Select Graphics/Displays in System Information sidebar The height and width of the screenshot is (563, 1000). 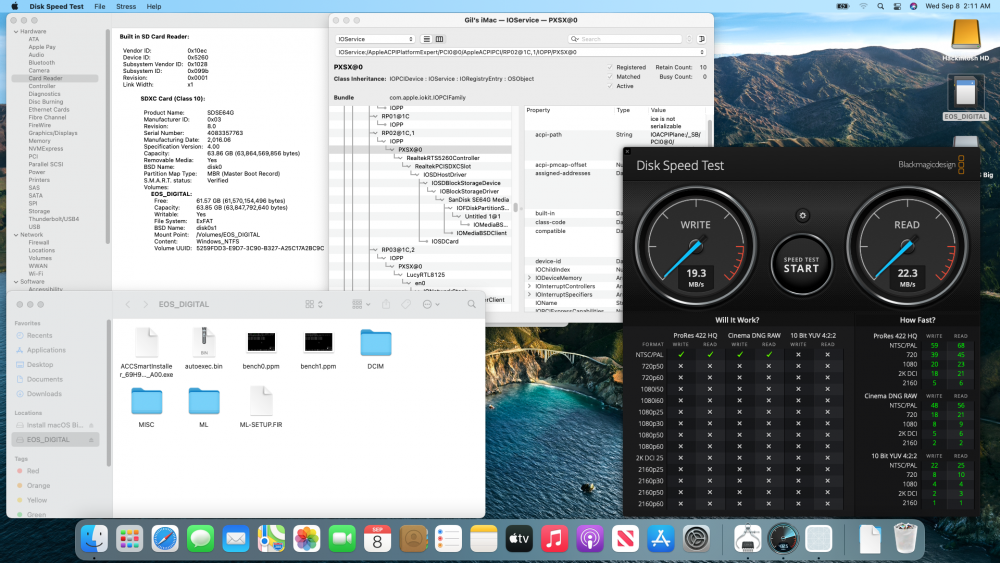(x=52, y=133)
